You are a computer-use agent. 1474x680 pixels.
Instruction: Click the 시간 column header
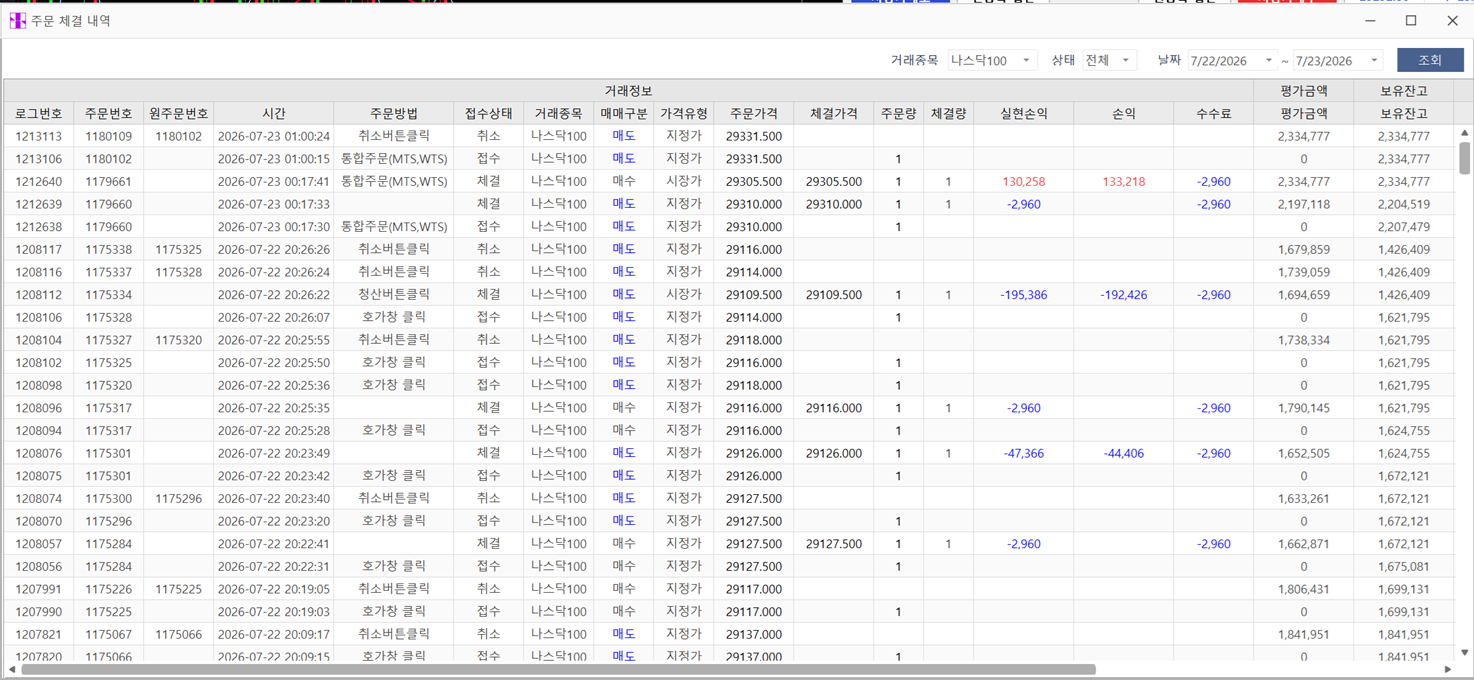[x=274, y=113]
